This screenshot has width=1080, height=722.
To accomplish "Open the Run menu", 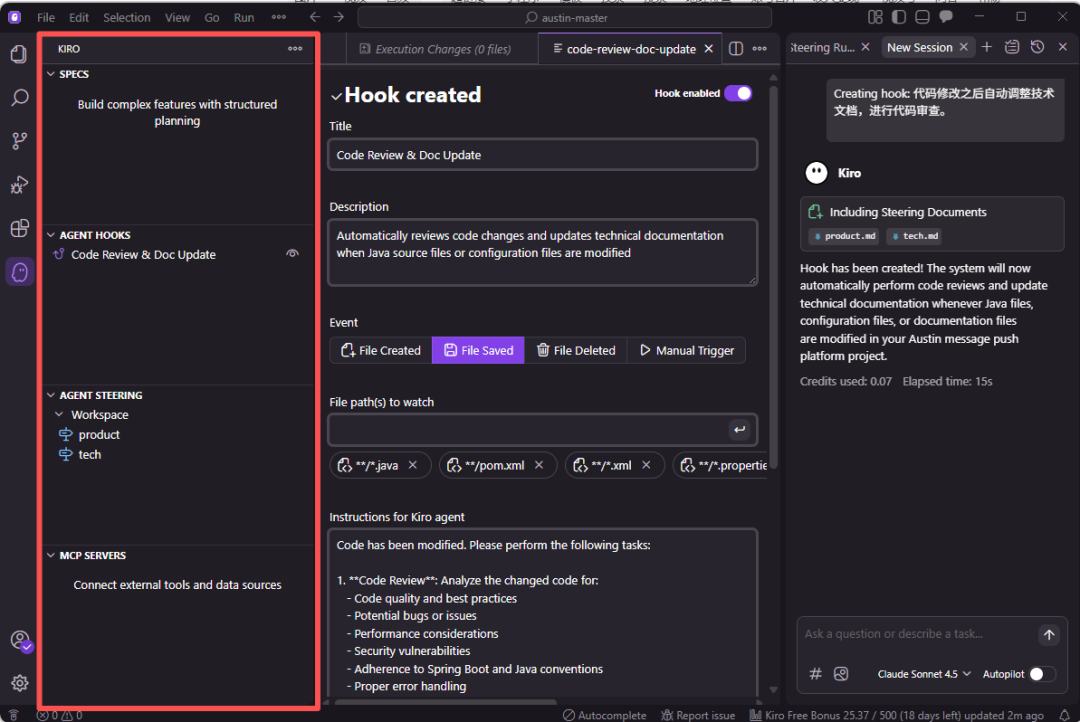I will pos(244,17).
